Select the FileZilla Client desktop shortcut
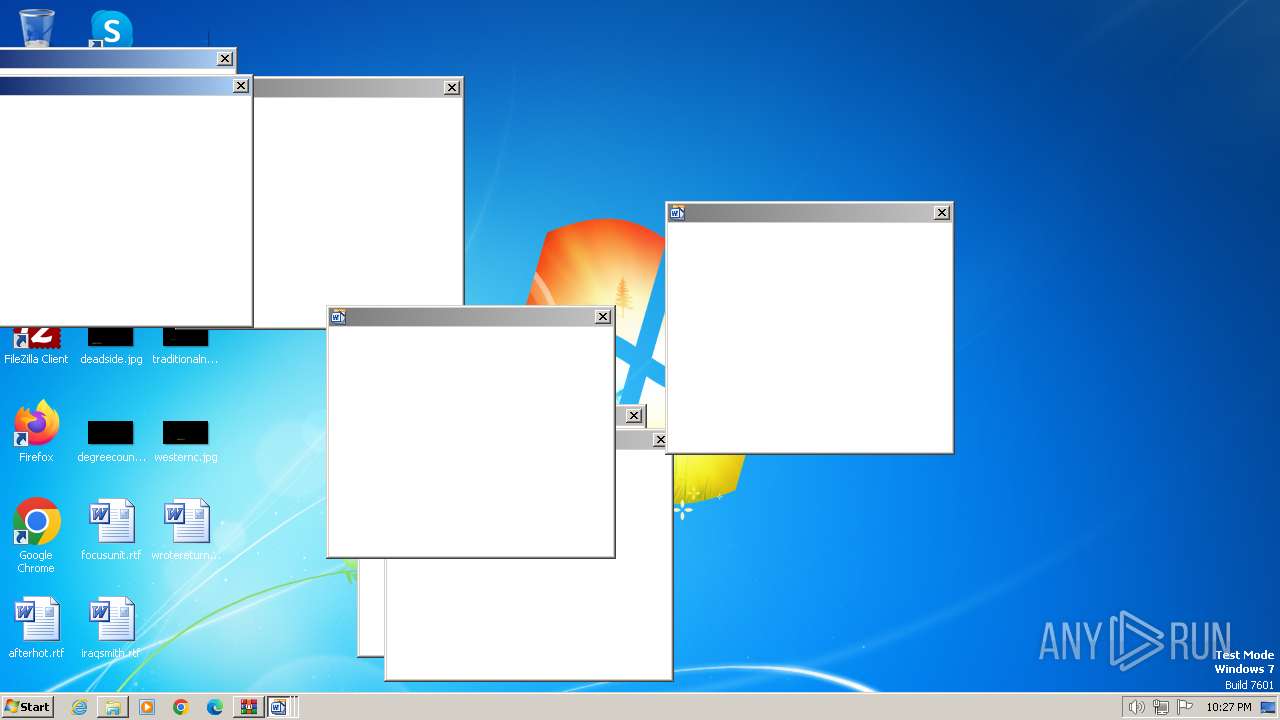Viewport: 1280px width, 720px height. tap(36, 347)
